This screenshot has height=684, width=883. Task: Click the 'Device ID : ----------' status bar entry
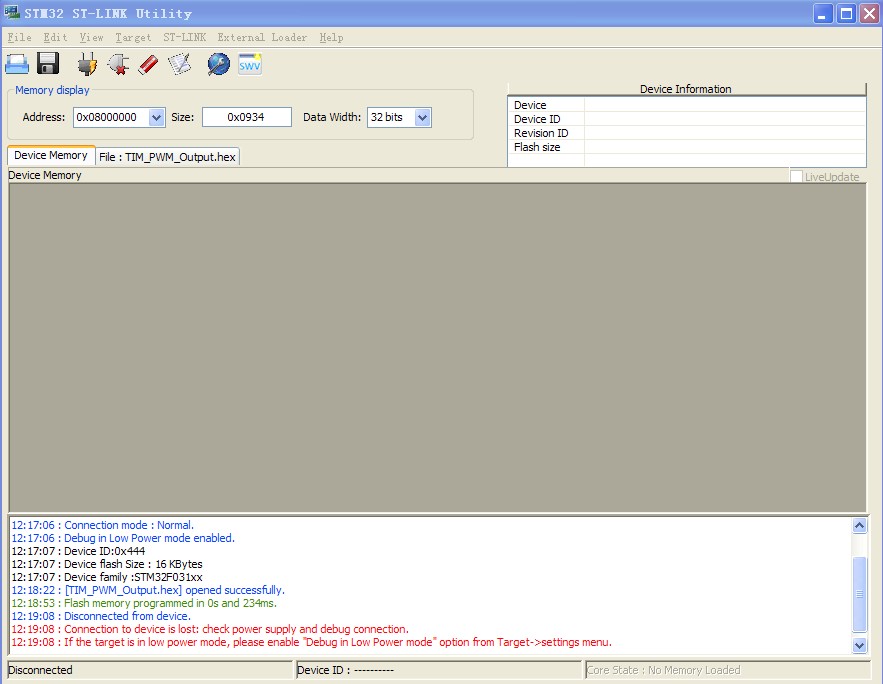438,670
